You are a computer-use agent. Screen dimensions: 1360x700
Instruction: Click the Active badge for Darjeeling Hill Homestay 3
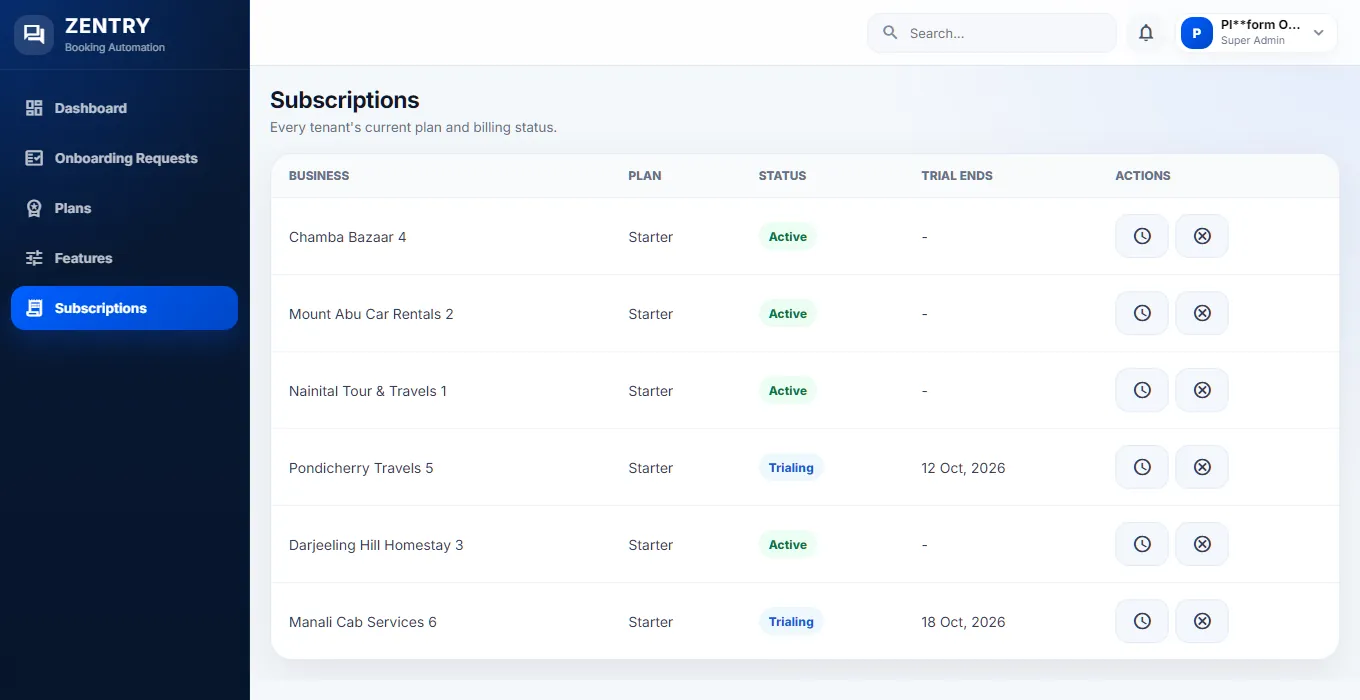coord(788,545)
